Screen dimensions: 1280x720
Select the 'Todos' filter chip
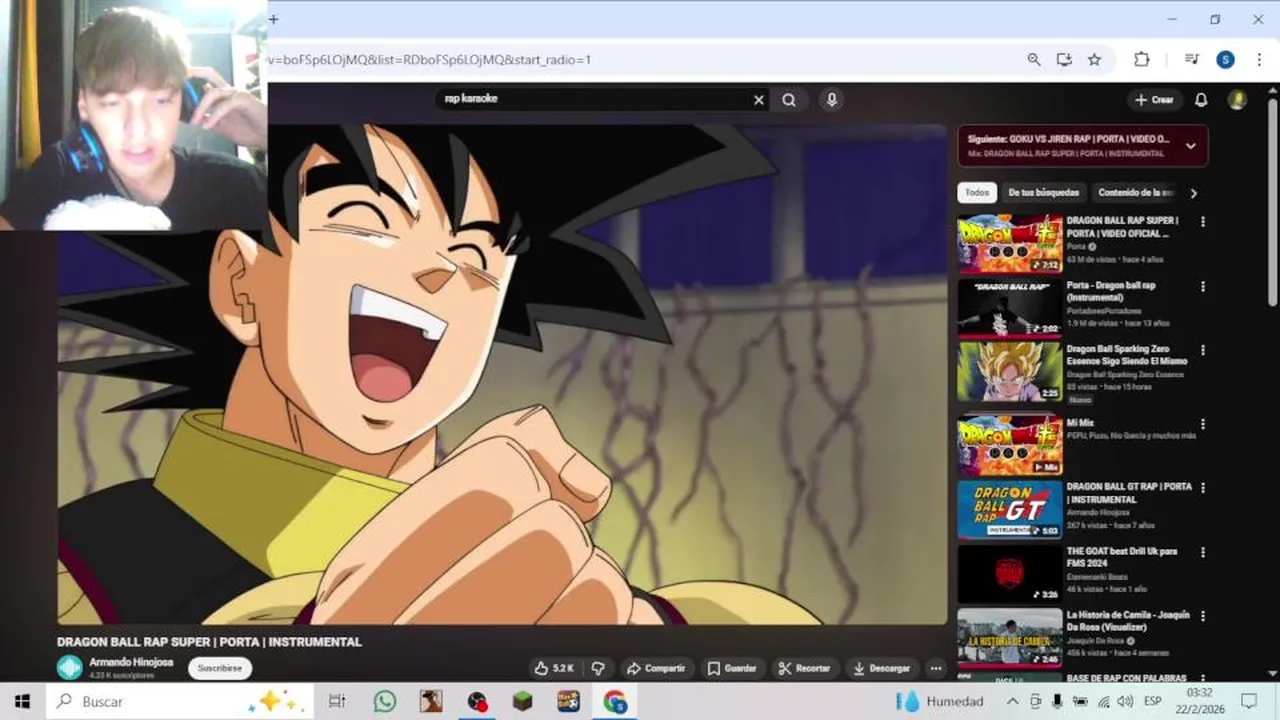click(977, 193)
